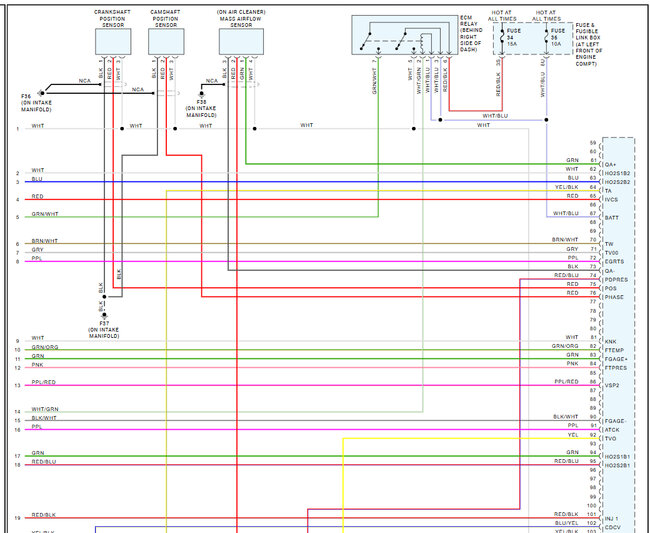The width and height of the screenshot is (650, 533).
Task: Click the F38 ground symbol
Action: point(201,94)
